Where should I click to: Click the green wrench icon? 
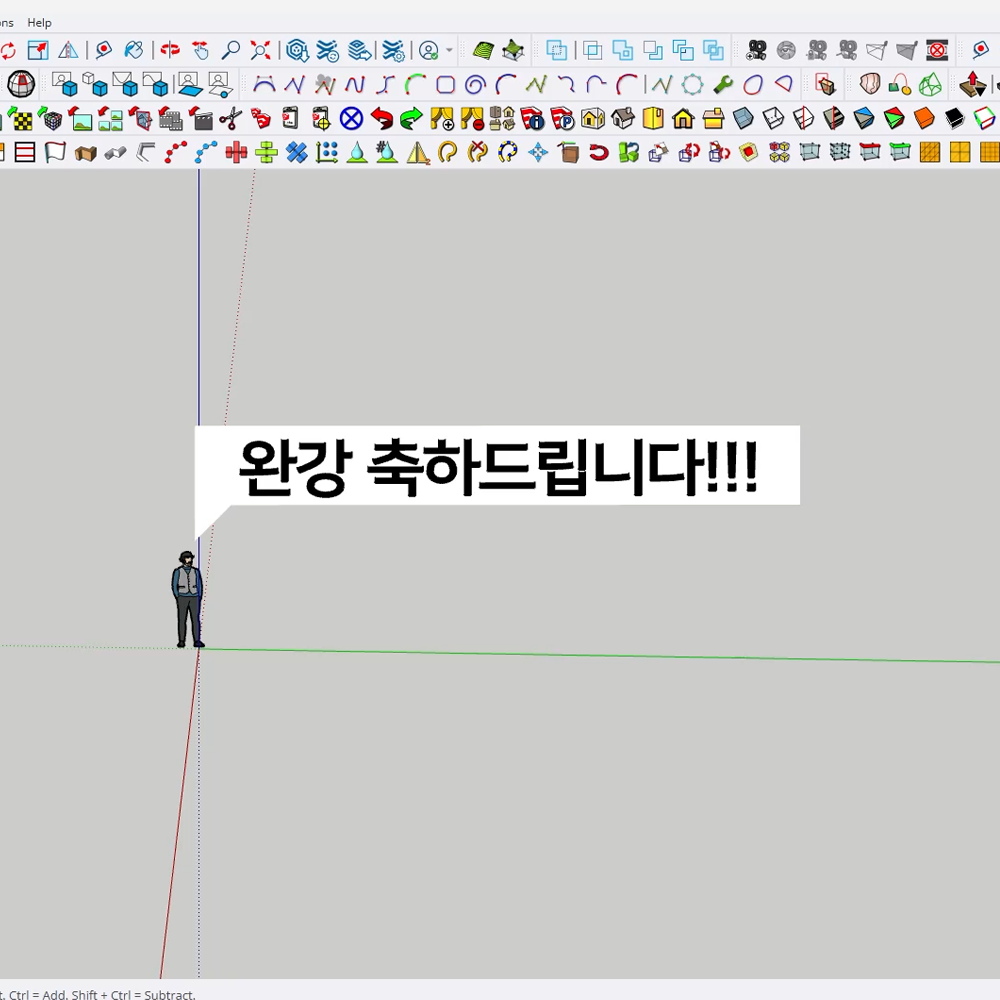click(723, 85)
